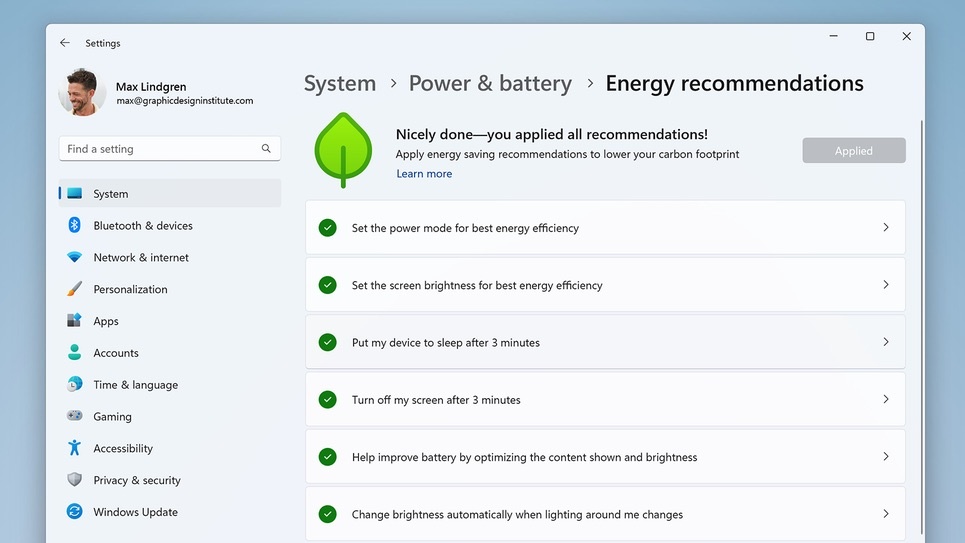Open the System menu item
965x543 pixels.
coord(170,193)
